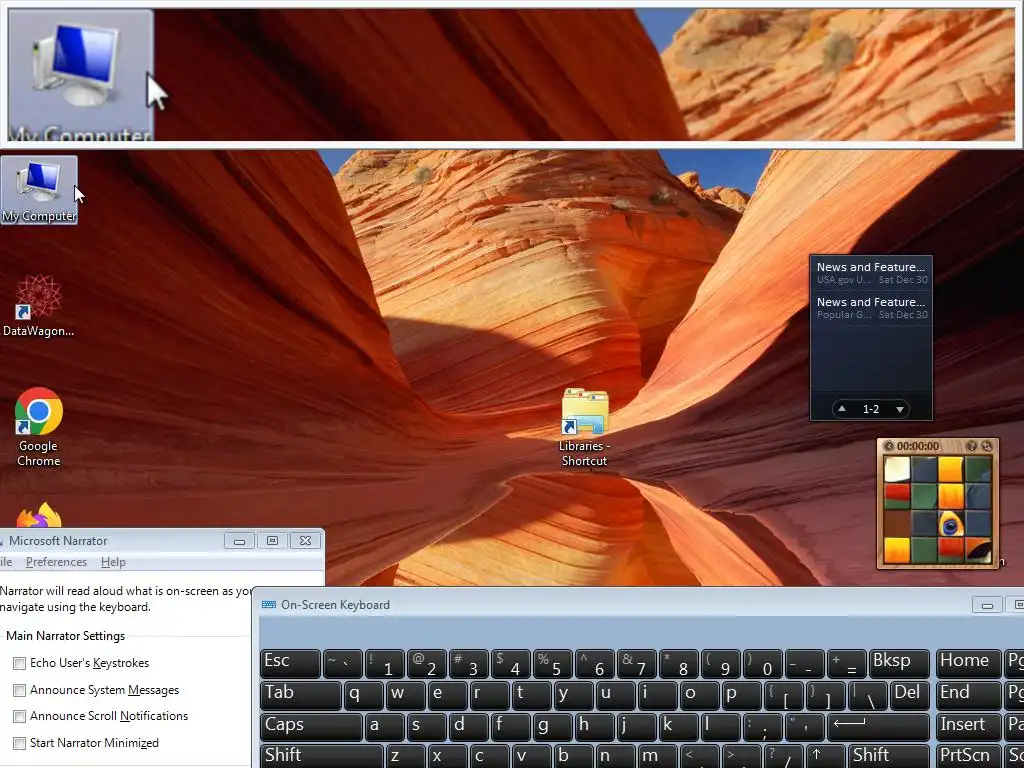The height and width of the screenshot is (768, 1024).
Task: Click the PrtScn key
Action: tap(968, 757)
